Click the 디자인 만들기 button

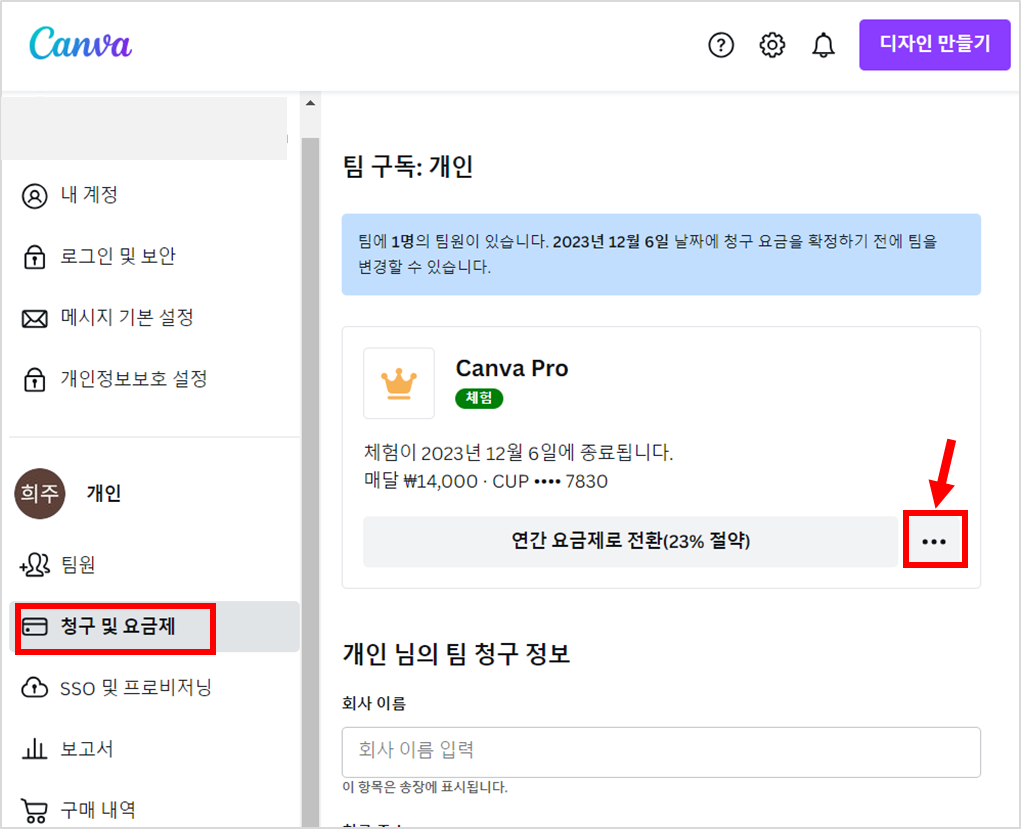(x=934, y=44)
